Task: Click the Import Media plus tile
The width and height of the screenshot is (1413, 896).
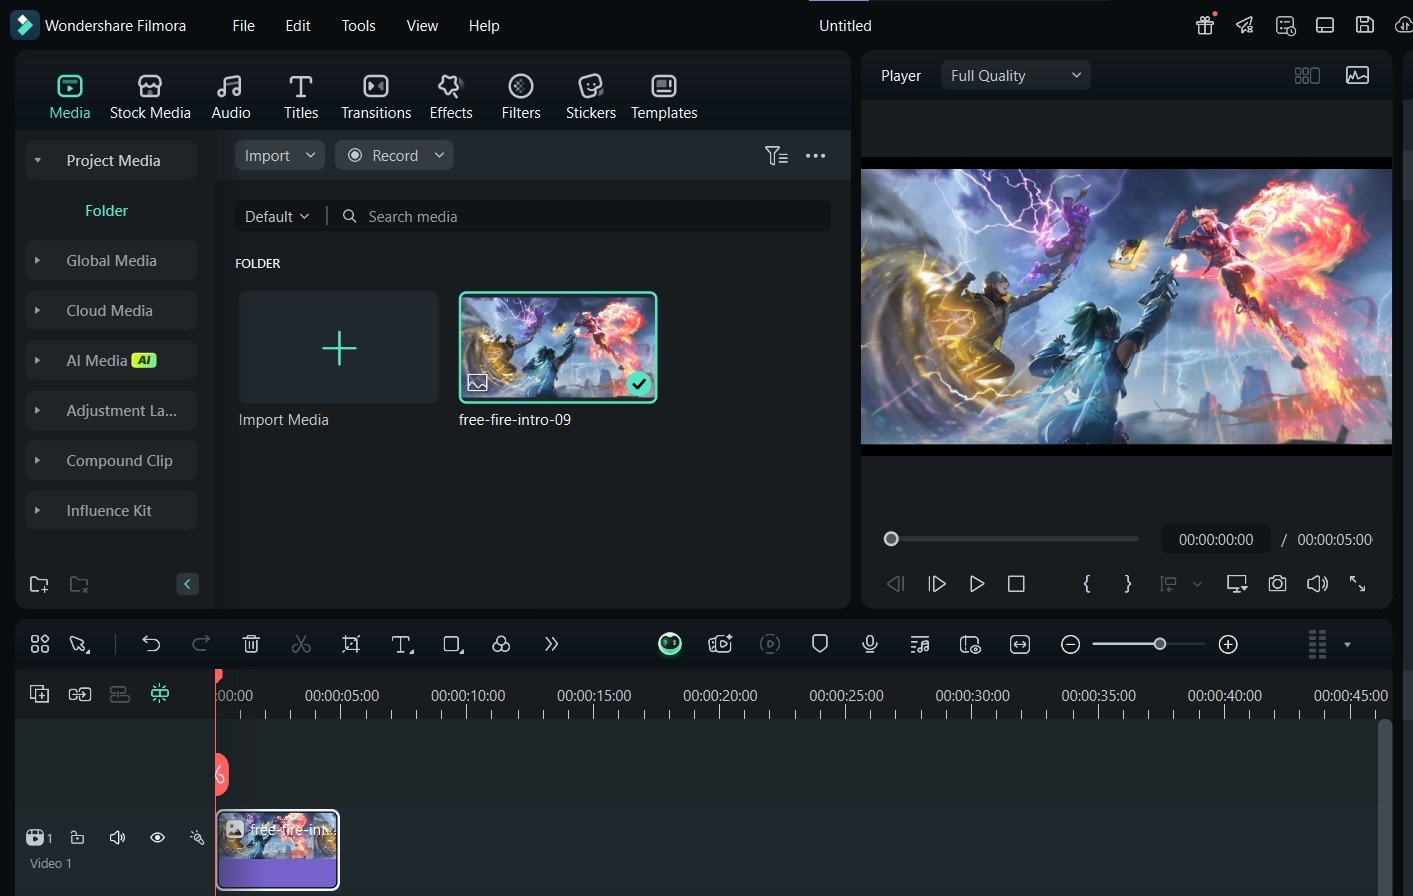Action: click(339, 348)
